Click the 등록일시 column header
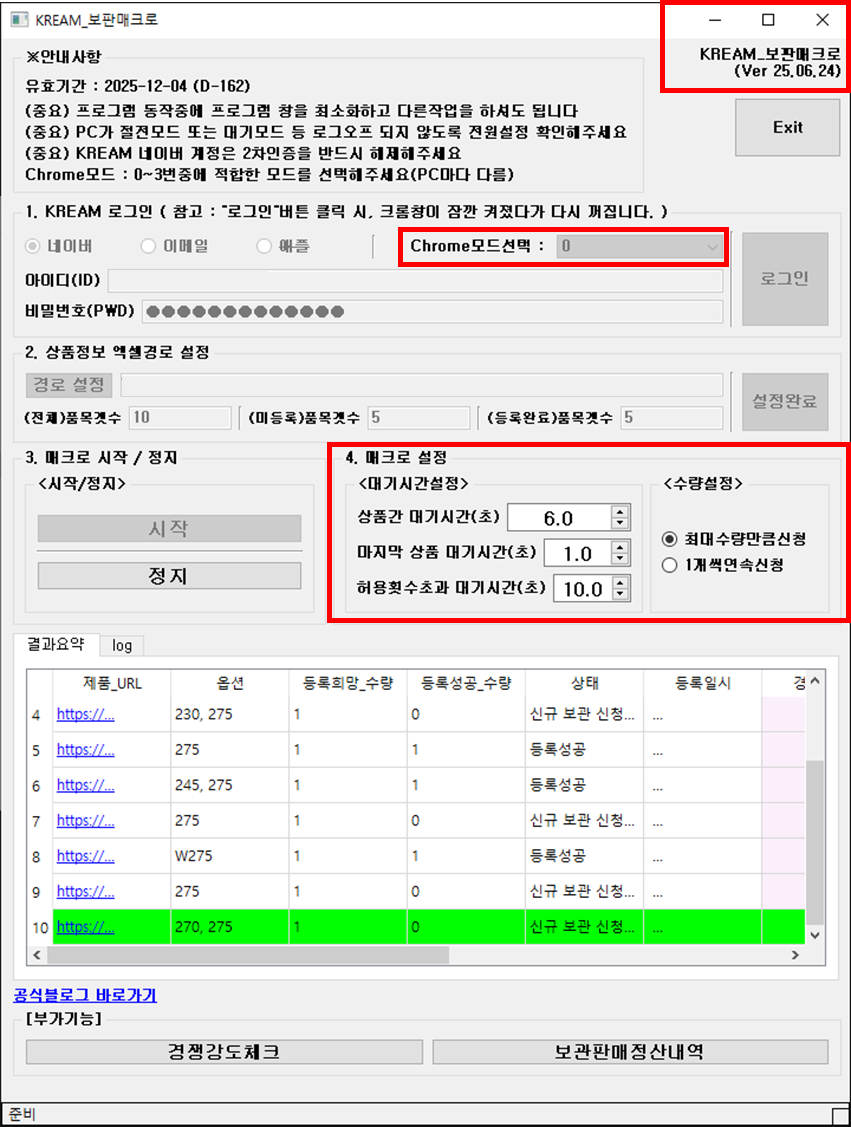The height and width of the screenshot is (1127, 851). point(702,683)
